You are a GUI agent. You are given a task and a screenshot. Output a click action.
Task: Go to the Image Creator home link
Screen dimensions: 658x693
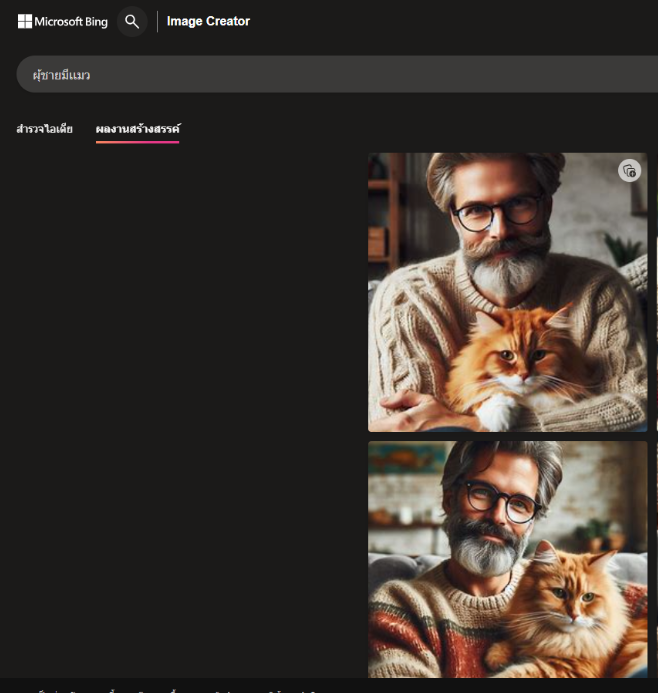click(208, 21)
